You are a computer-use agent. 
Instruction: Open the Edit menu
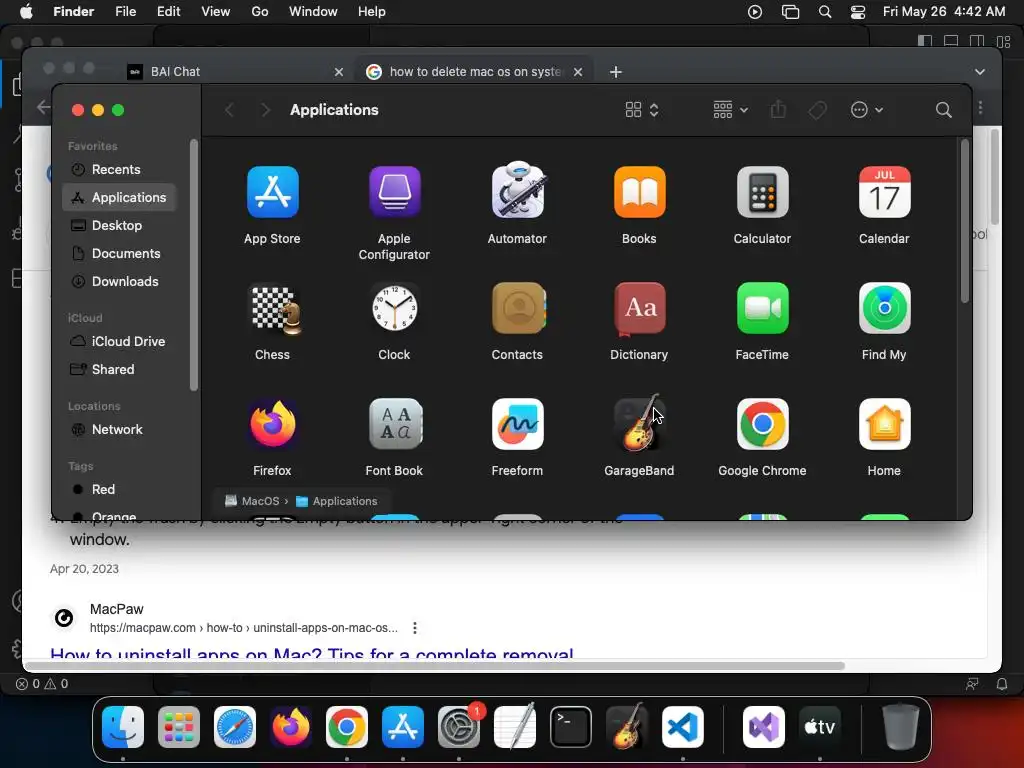(168, 12)
